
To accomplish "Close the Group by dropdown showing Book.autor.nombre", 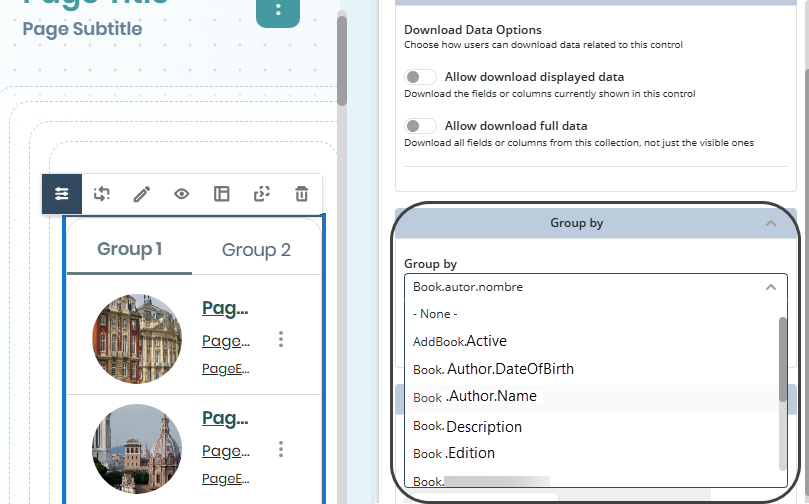I will coord(769,287).
